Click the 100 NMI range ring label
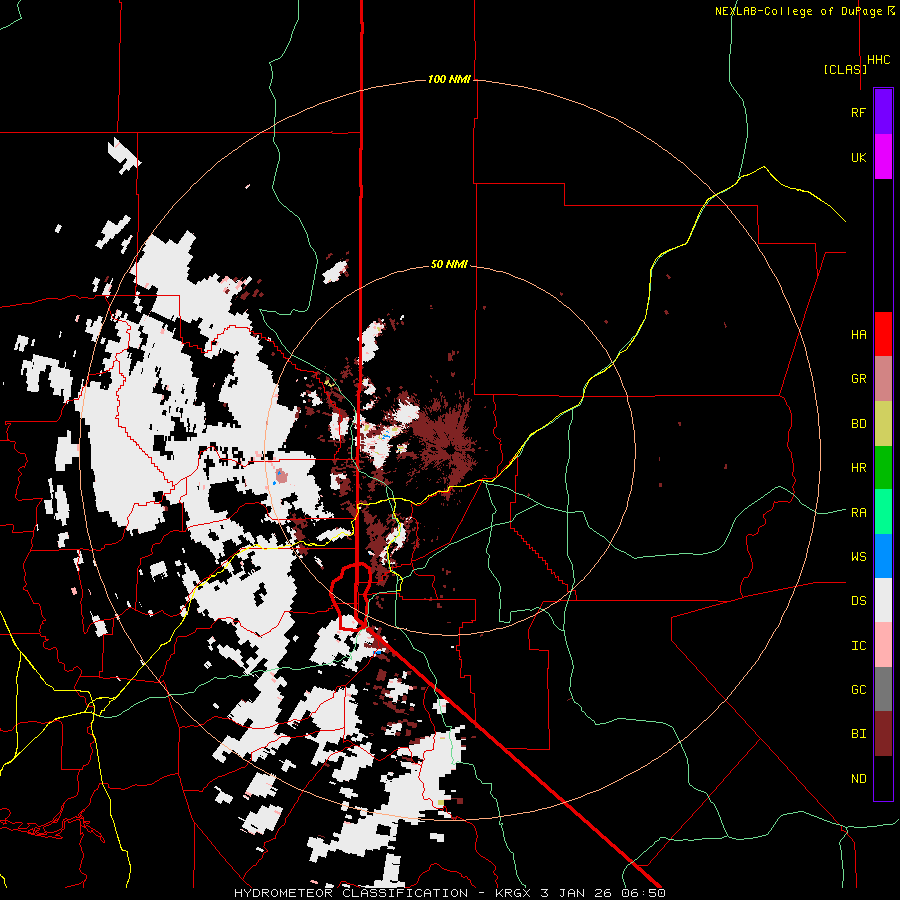 [x=449, y=79]
